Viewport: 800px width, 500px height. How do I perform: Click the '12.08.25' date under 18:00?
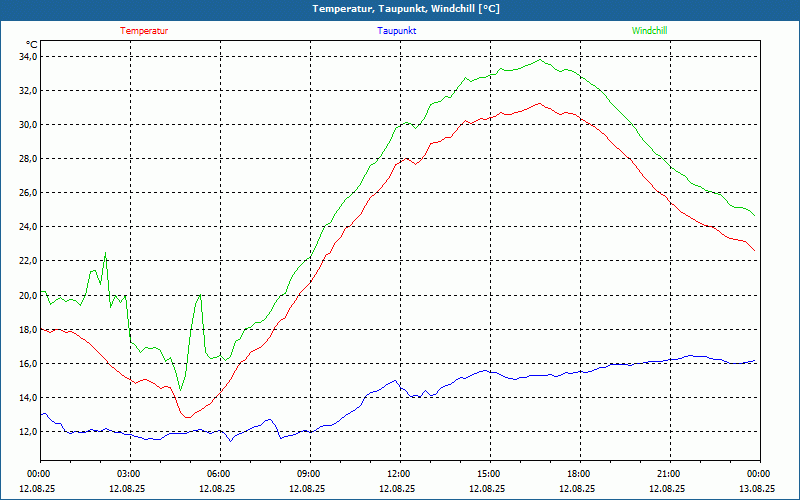[x=577, y=488]
